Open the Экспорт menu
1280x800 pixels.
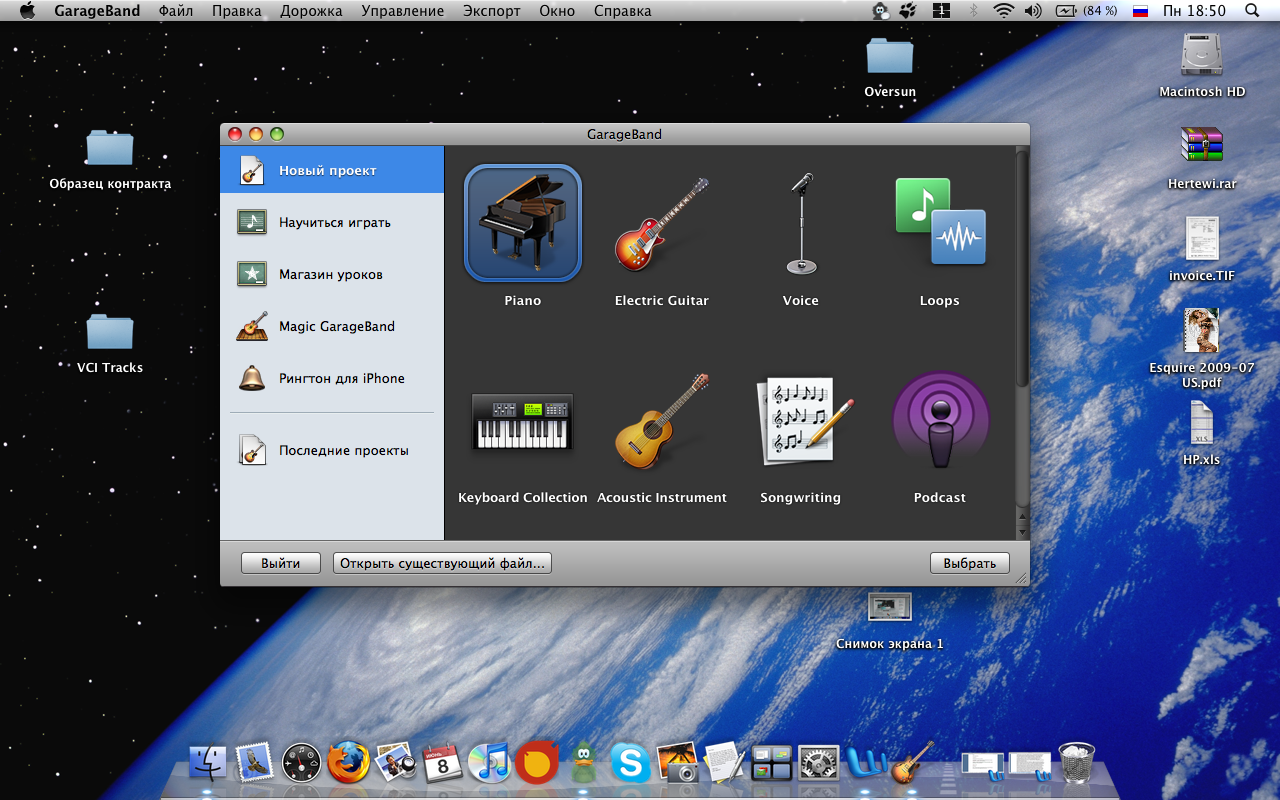[492, 11]
